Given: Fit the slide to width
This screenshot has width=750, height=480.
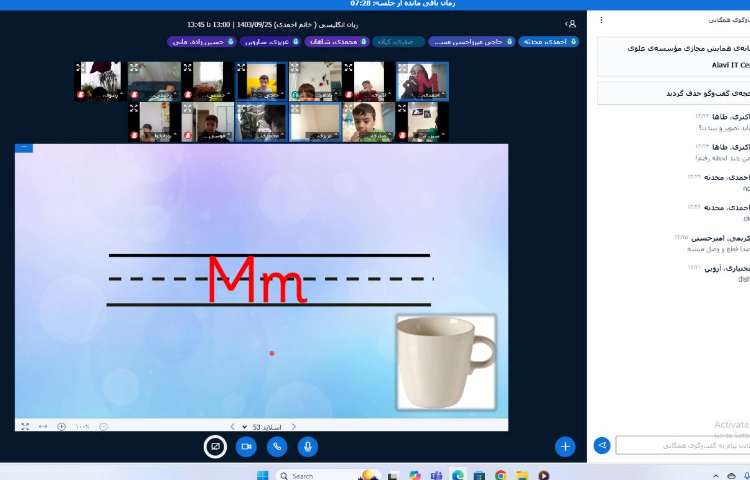Looking at the screenshot, I should pos(43,426).
